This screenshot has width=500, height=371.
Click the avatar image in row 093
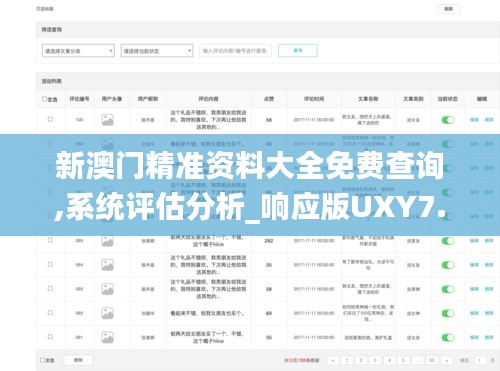[107, 289]
